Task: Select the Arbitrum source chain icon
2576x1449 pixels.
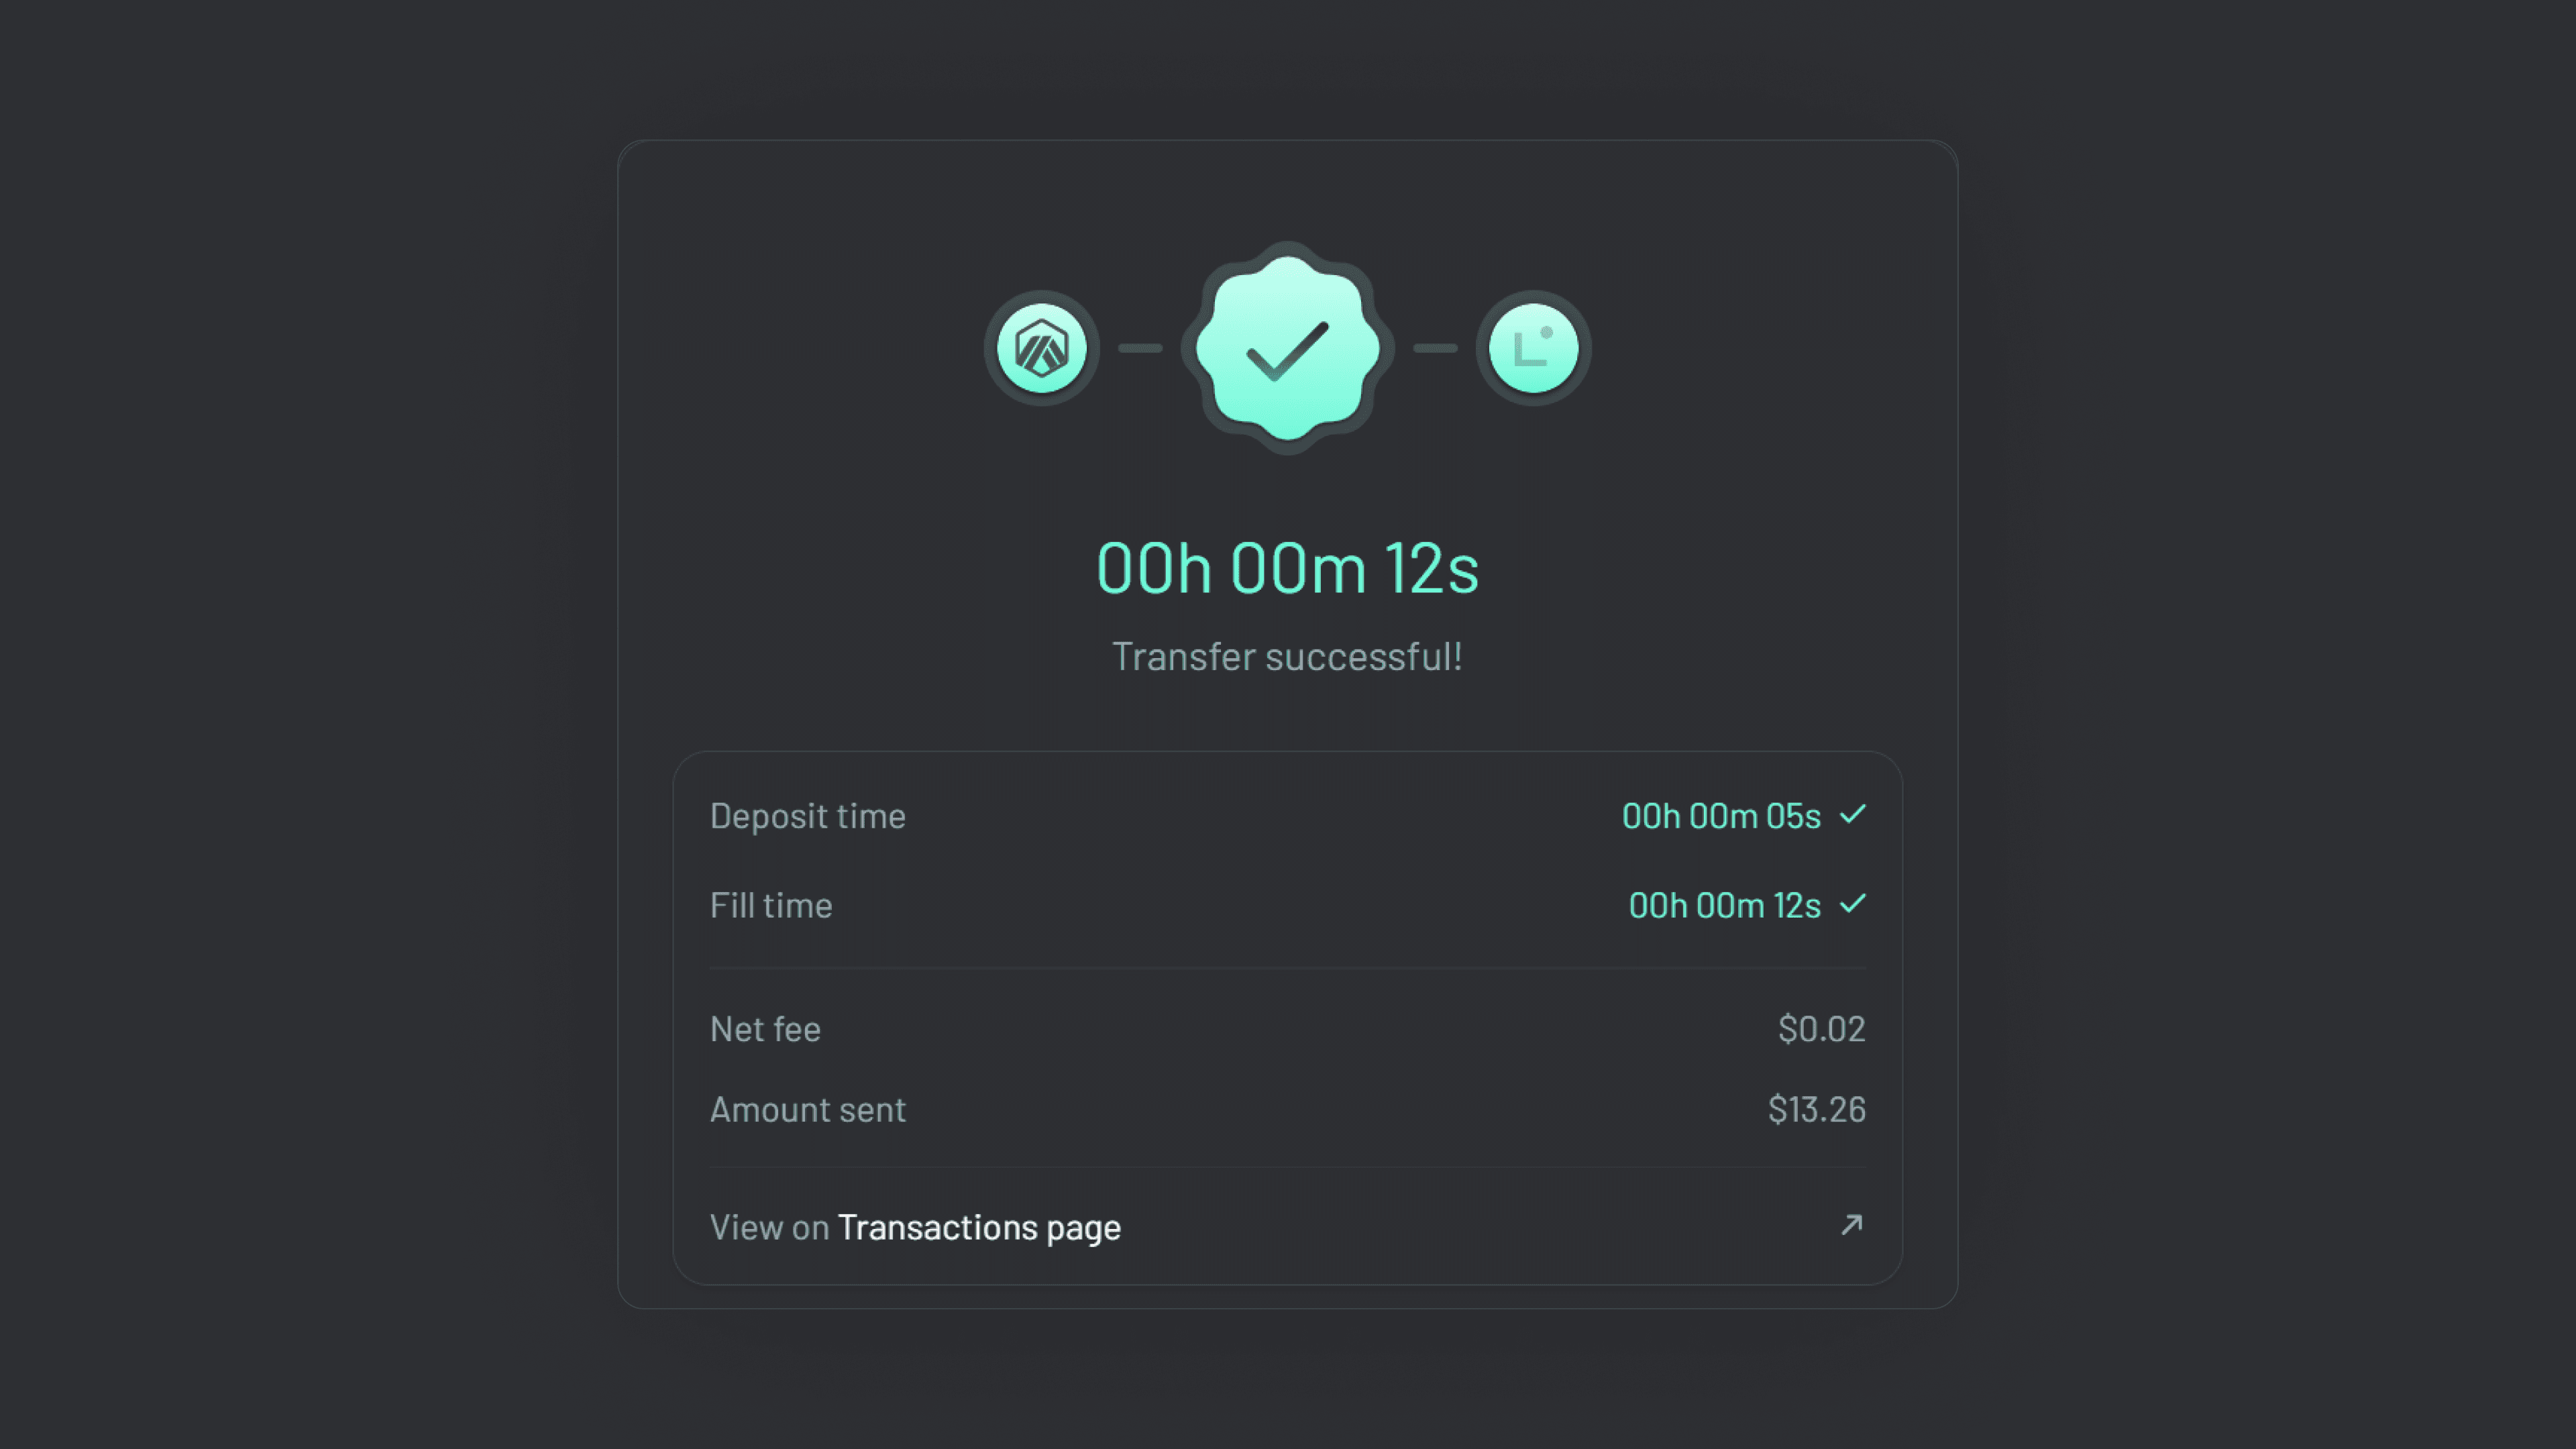Action: pos(1041,347)
